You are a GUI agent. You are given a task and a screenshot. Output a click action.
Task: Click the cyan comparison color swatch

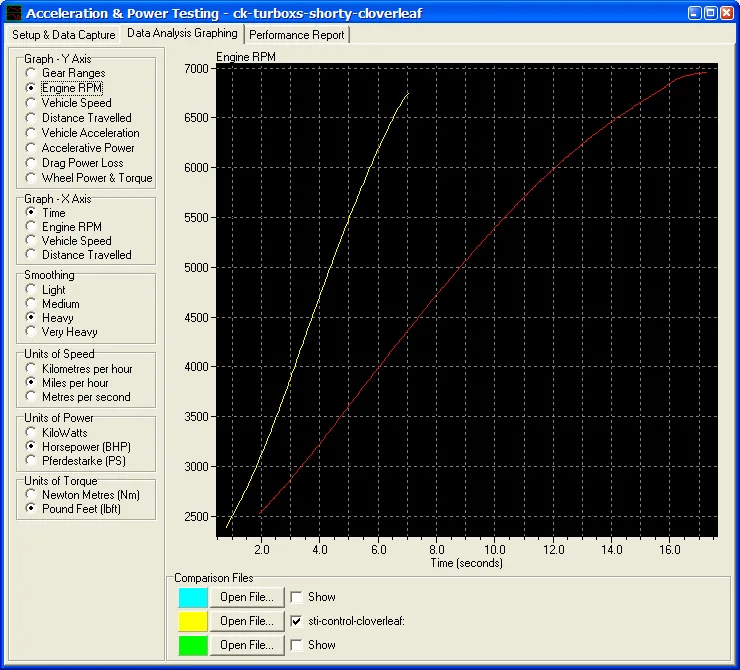(192, 597)
